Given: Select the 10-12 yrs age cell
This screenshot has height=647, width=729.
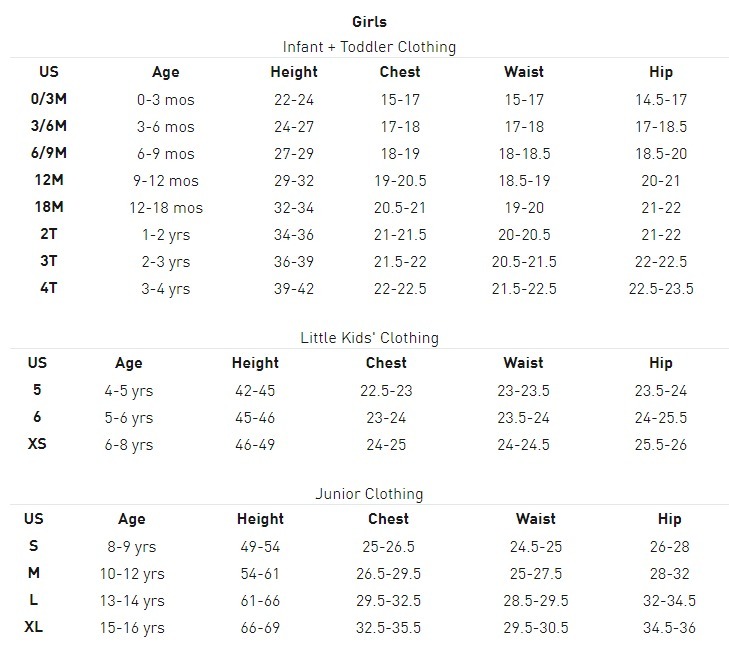Looking at the screenshot, I should coord(131,574).
